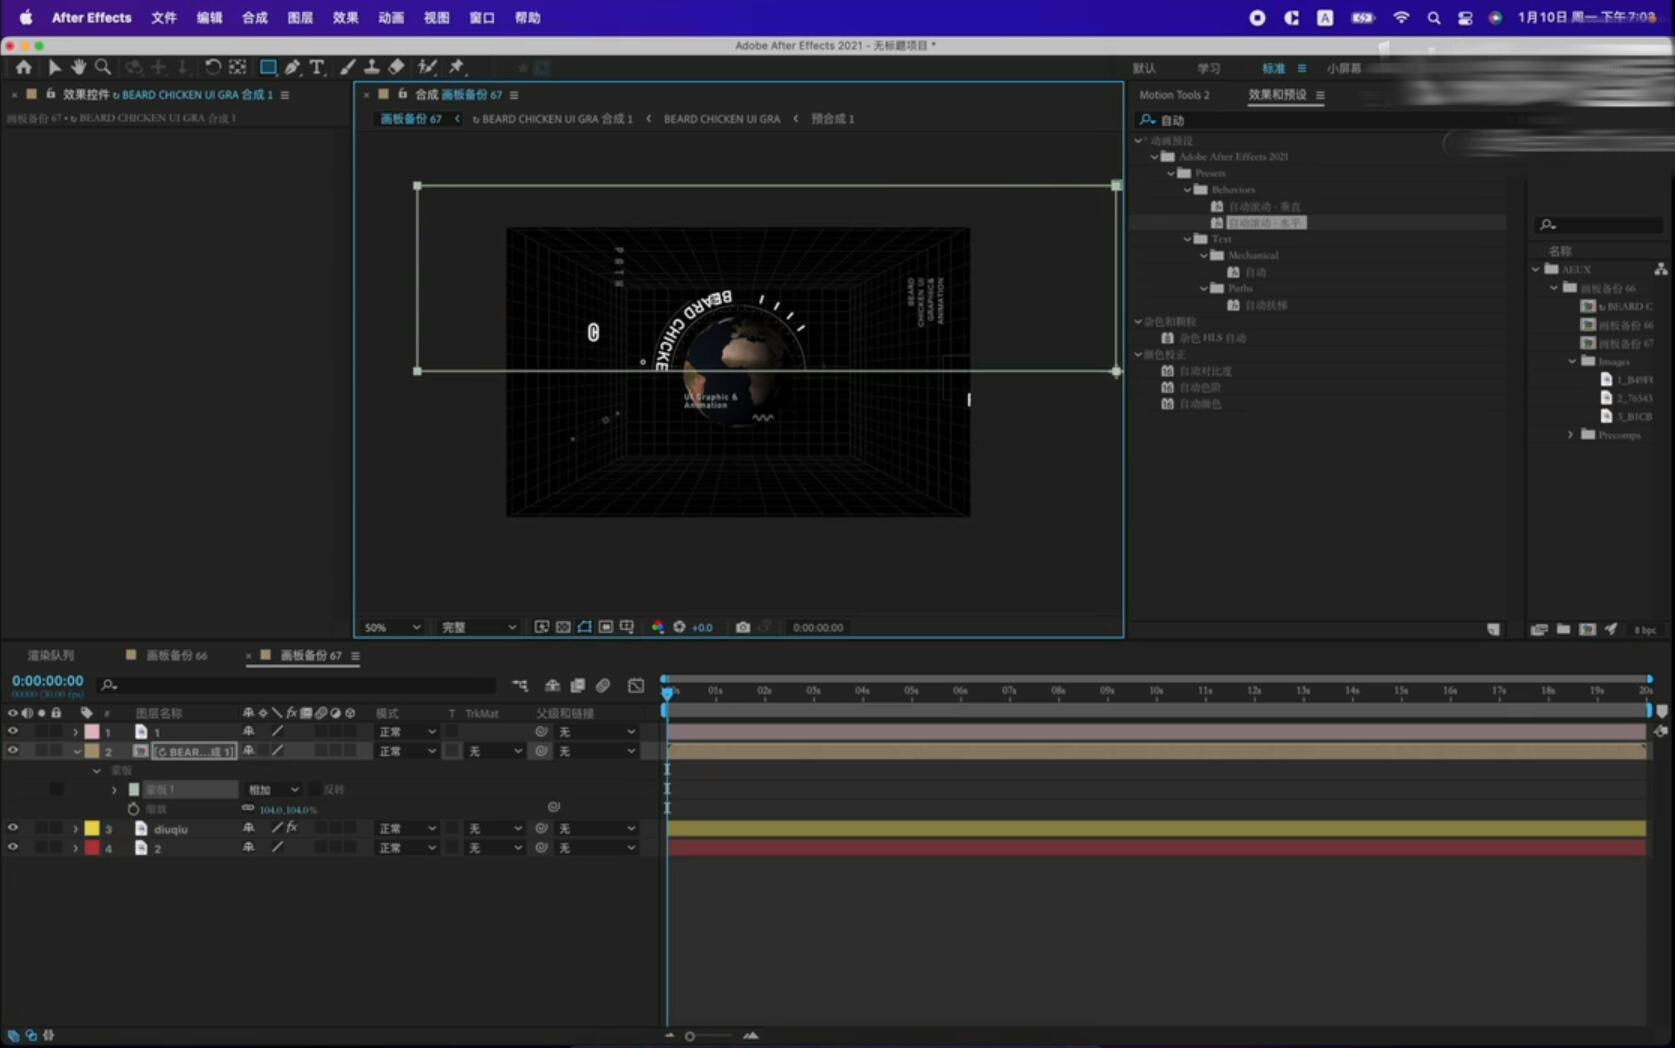This screenshot has width=1675, height=1048.
Task: Toggle visibility of the BEAR layer 2
Action: [x=13, y=750]
